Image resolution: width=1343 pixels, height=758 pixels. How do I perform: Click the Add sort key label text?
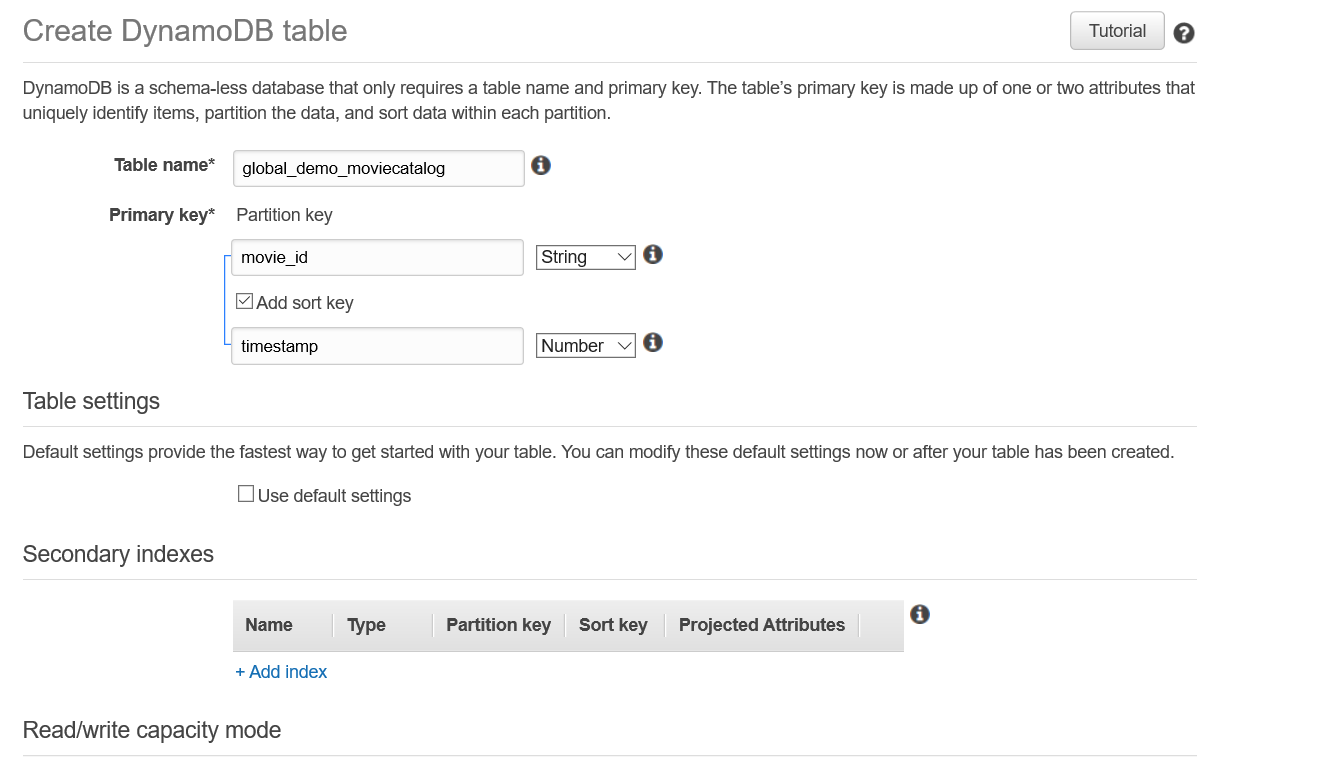(305, 303)
